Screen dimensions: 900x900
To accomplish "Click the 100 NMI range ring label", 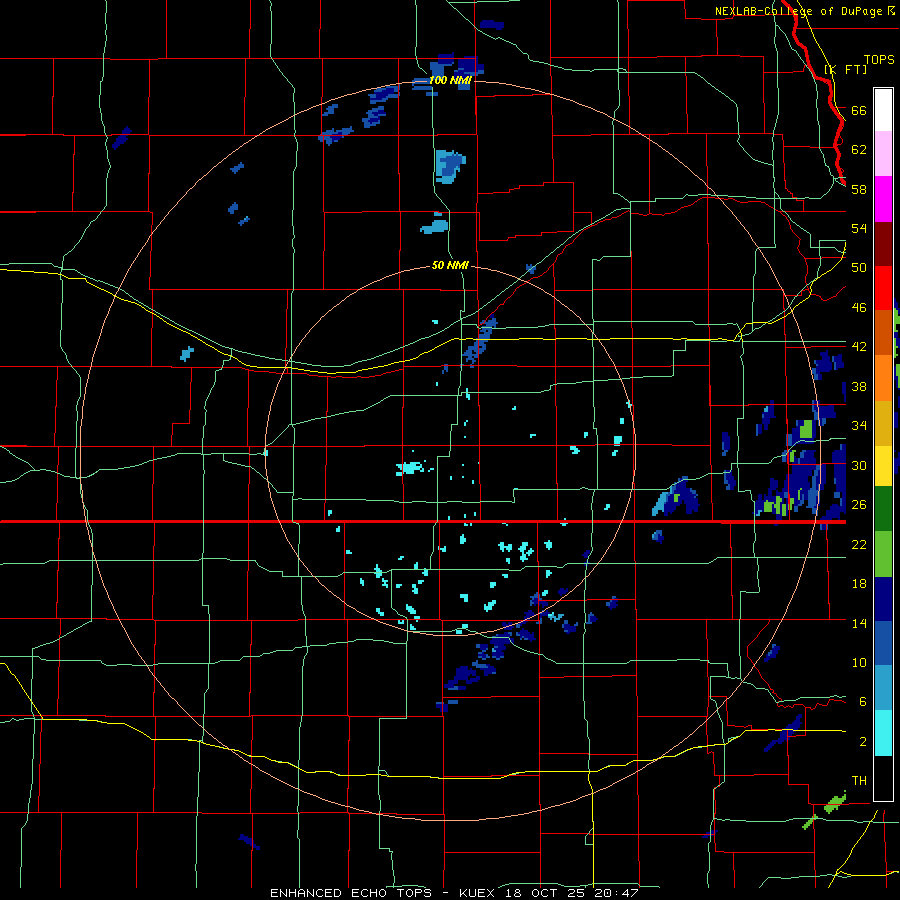I will click(450, 80).
